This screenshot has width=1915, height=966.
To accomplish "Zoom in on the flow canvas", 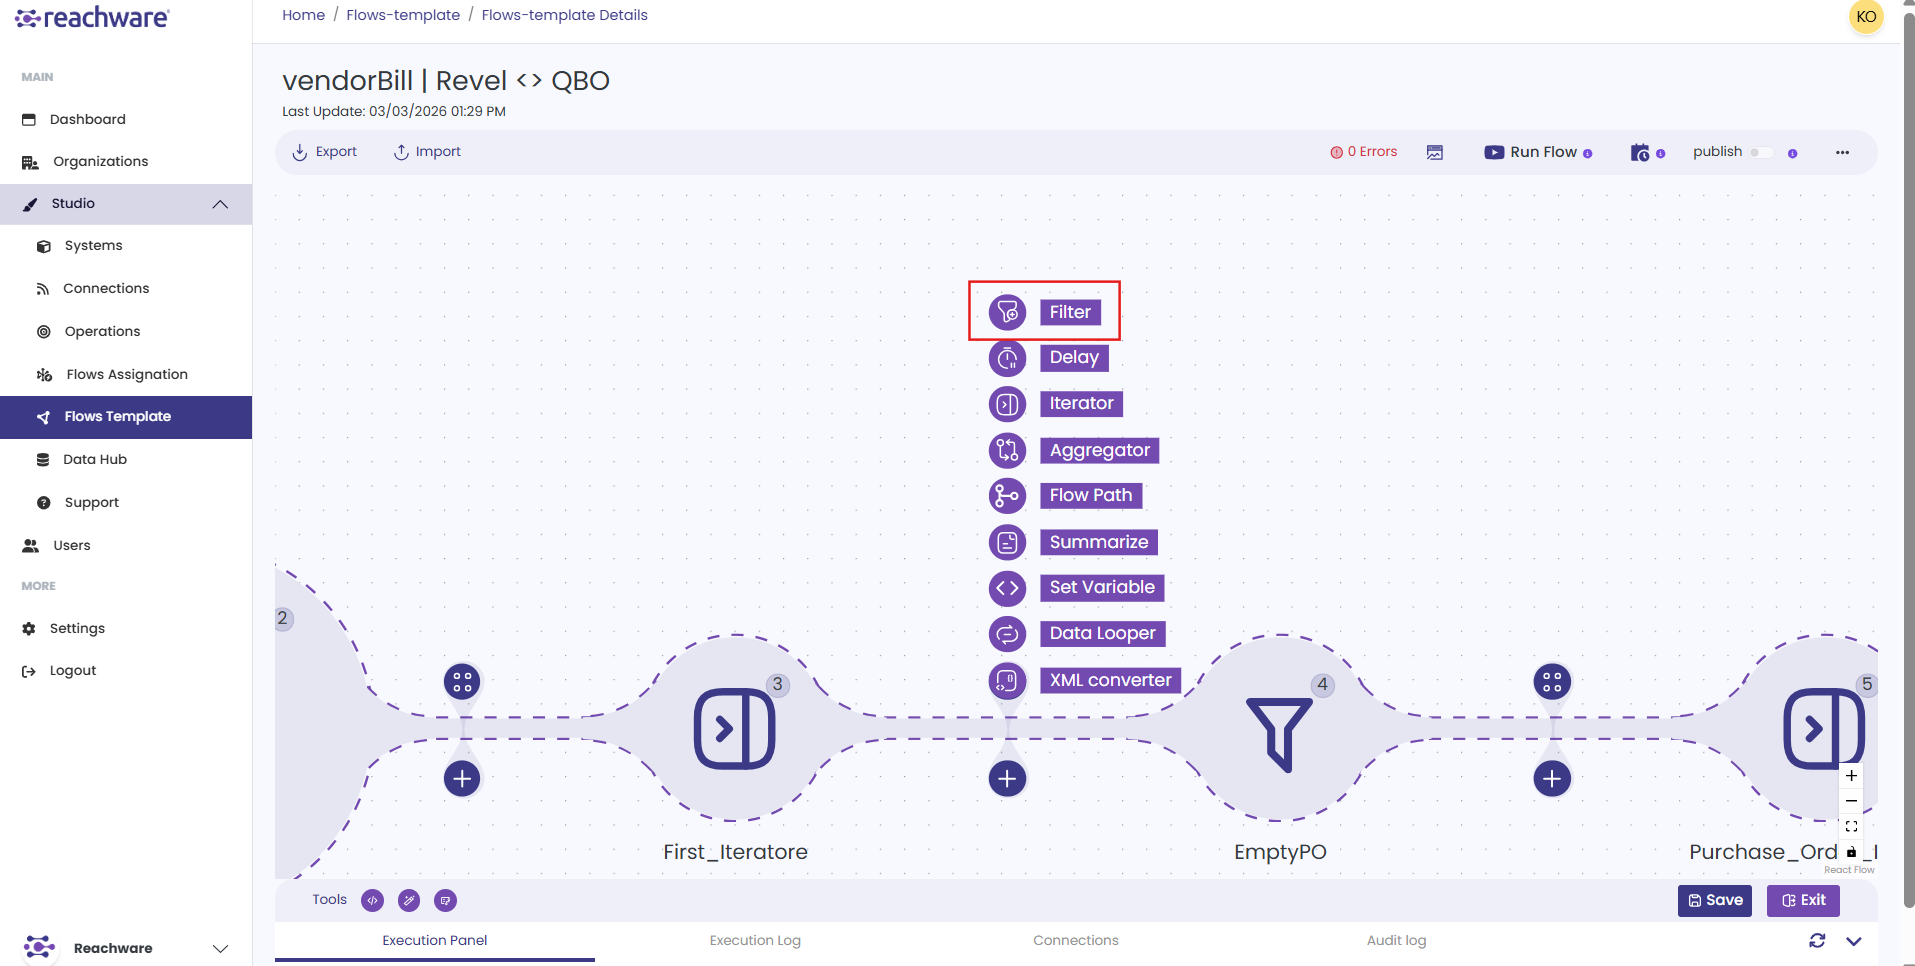I will [1851, 775].
